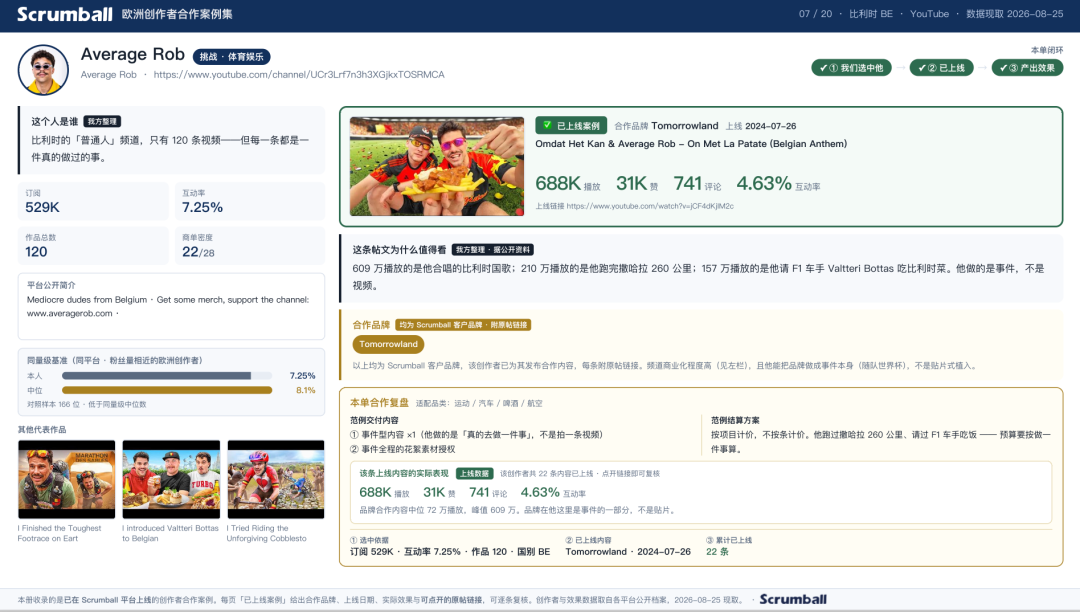The width and height of the screenshot is (1080, 612).
Task: Click the 741 评论 figure in top card
Action: pos(697,184)
